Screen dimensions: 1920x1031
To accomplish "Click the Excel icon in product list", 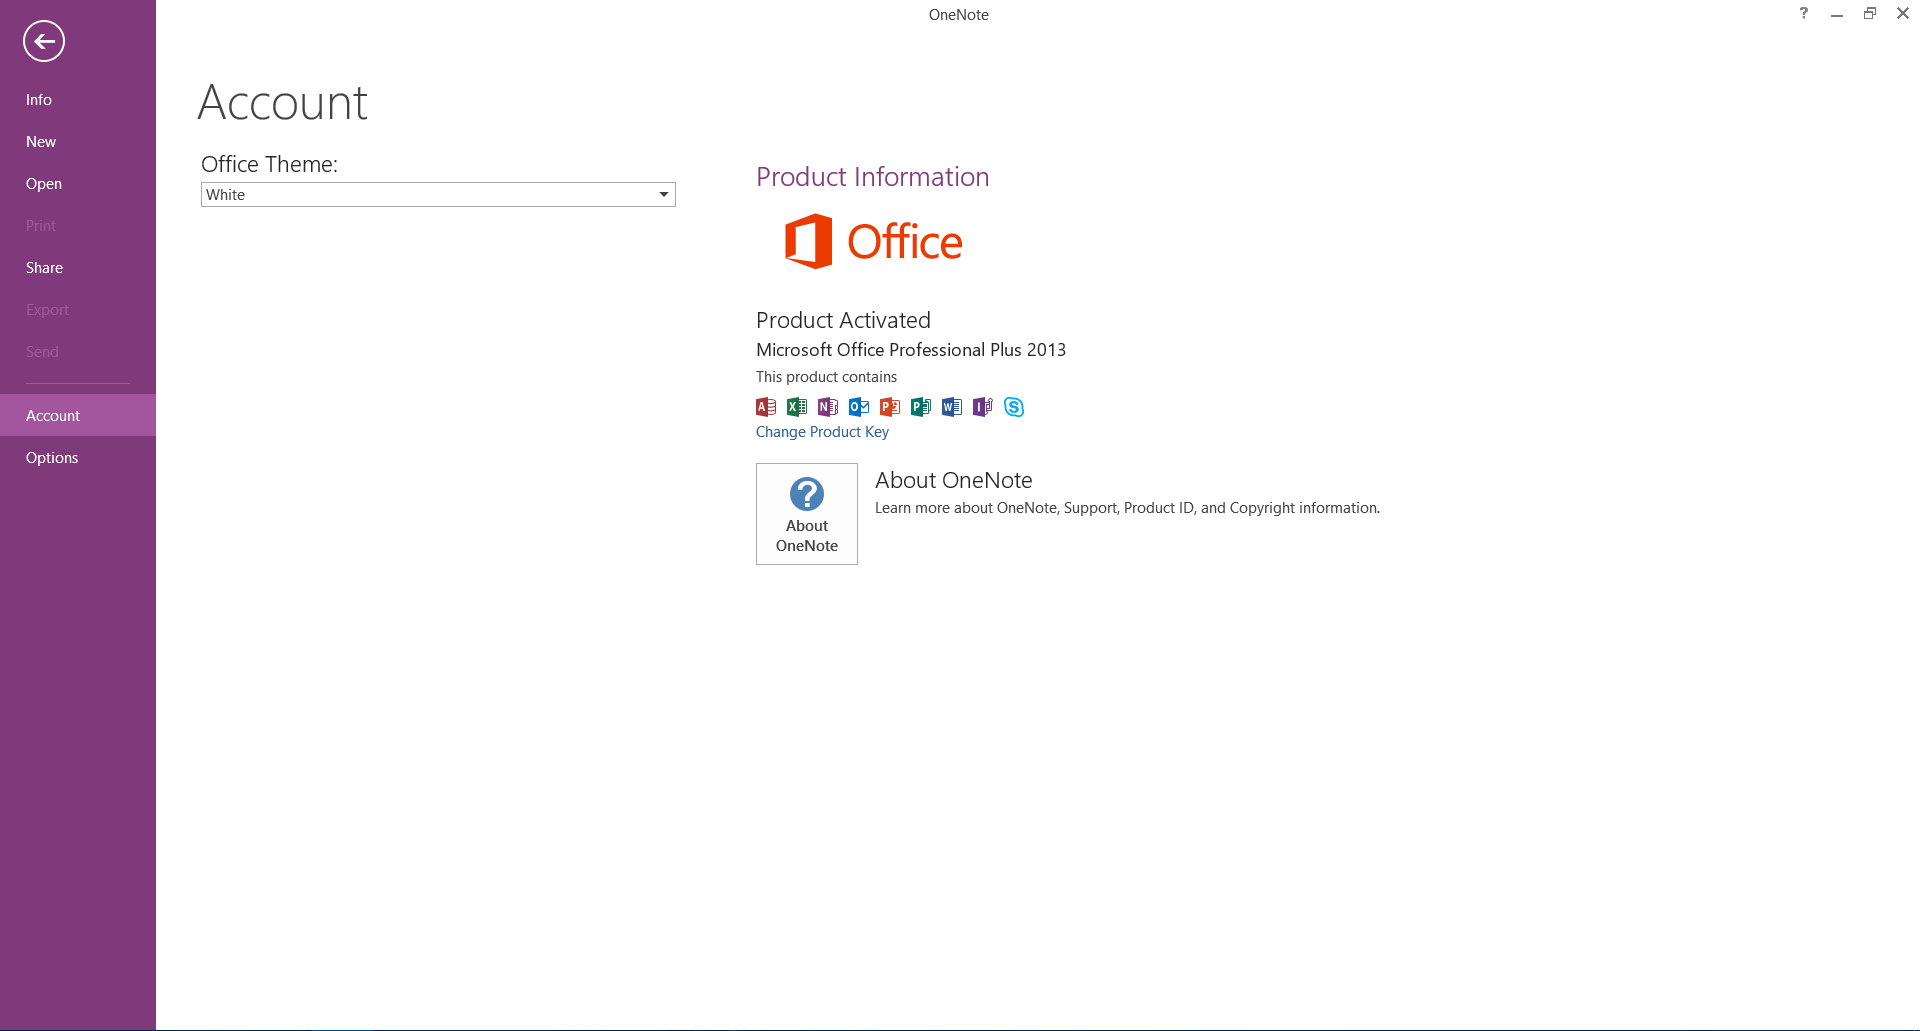I will point(797,407).
